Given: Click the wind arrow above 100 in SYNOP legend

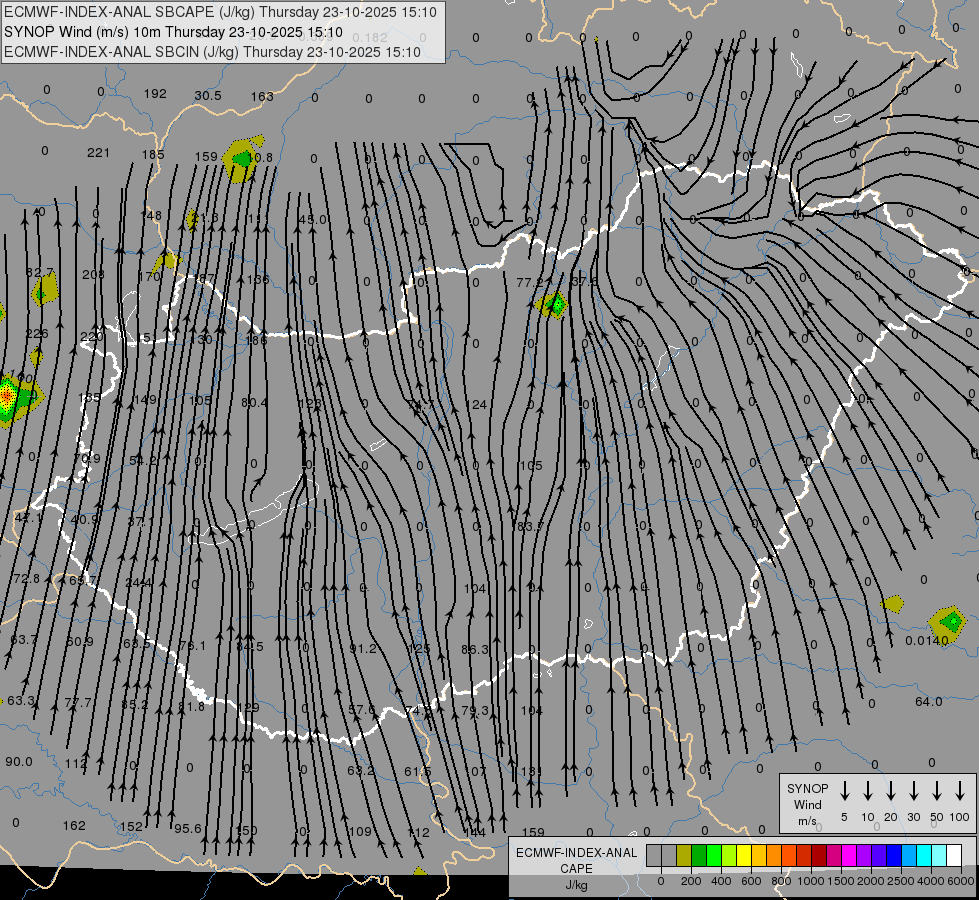Looking at the screenshot, I should pyautogui.click(x=960, y=791).
